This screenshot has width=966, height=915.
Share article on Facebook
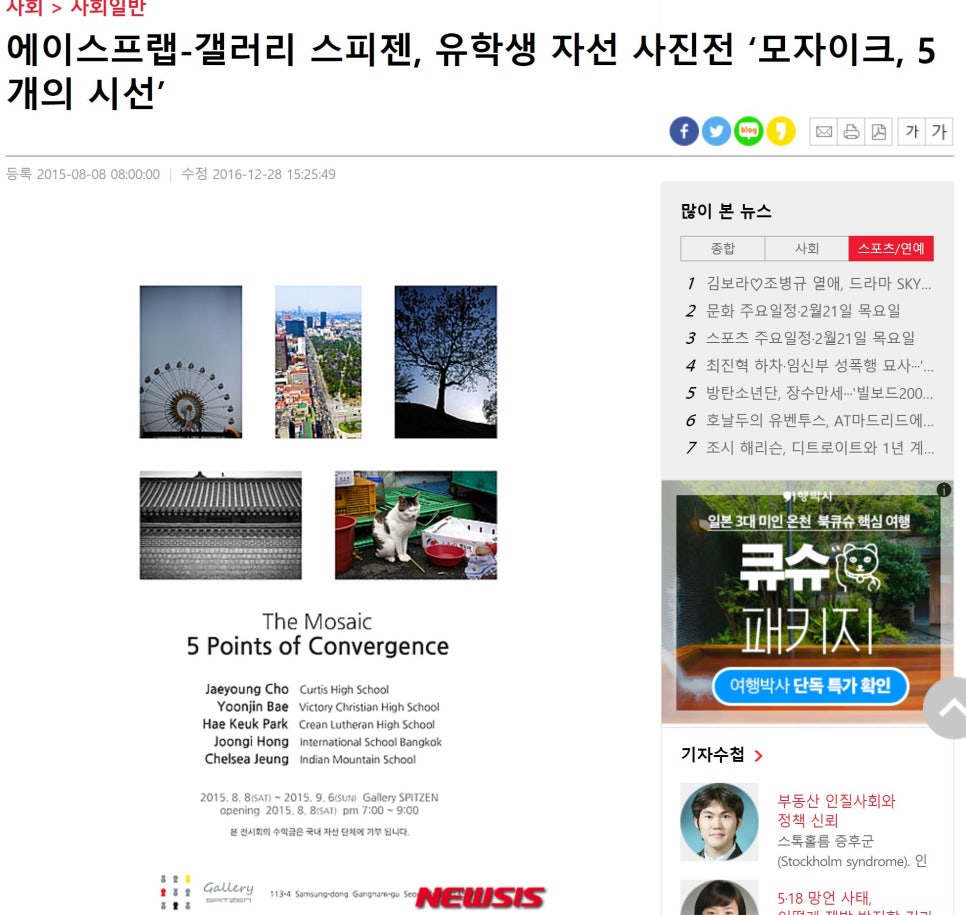pyautogui.click(x=684, y=131)
